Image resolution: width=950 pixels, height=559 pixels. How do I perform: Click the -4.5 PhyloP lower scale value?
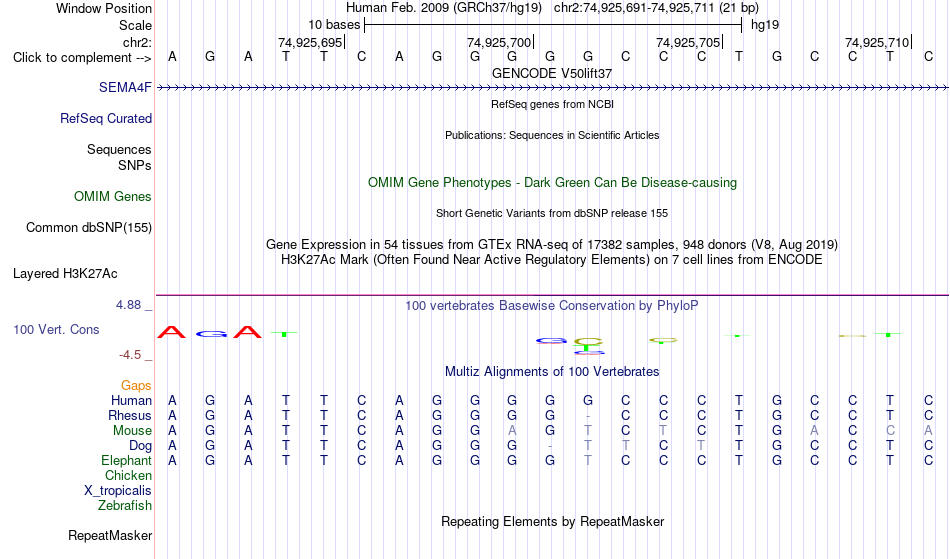(x=130, y=355)
